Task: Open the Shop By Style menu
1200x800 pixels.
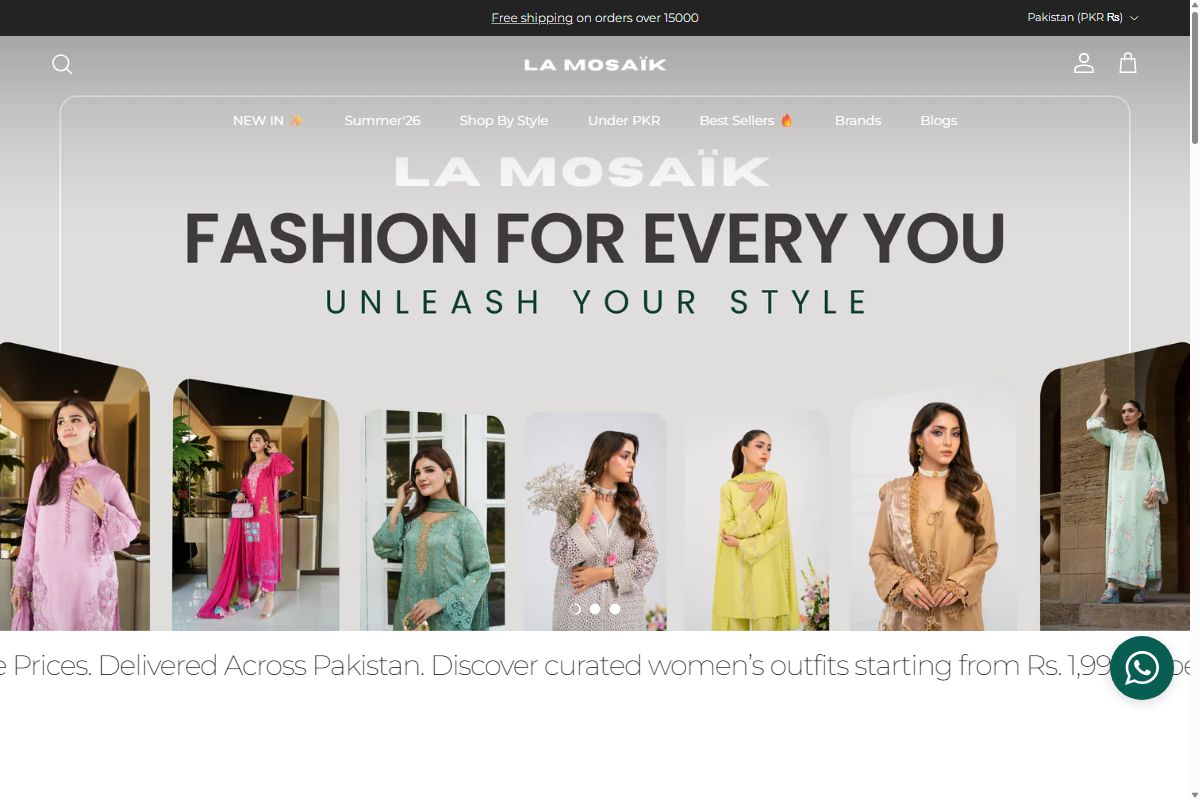Action: pyautogui.click(x=504, y=120)
